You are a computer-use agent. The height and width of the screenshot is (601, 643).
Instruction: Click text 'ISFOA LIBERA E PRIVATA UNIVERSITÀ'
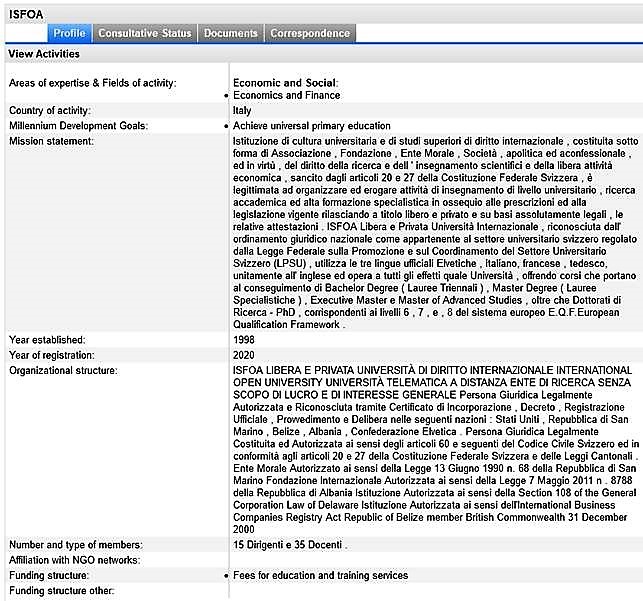point(436,450)
